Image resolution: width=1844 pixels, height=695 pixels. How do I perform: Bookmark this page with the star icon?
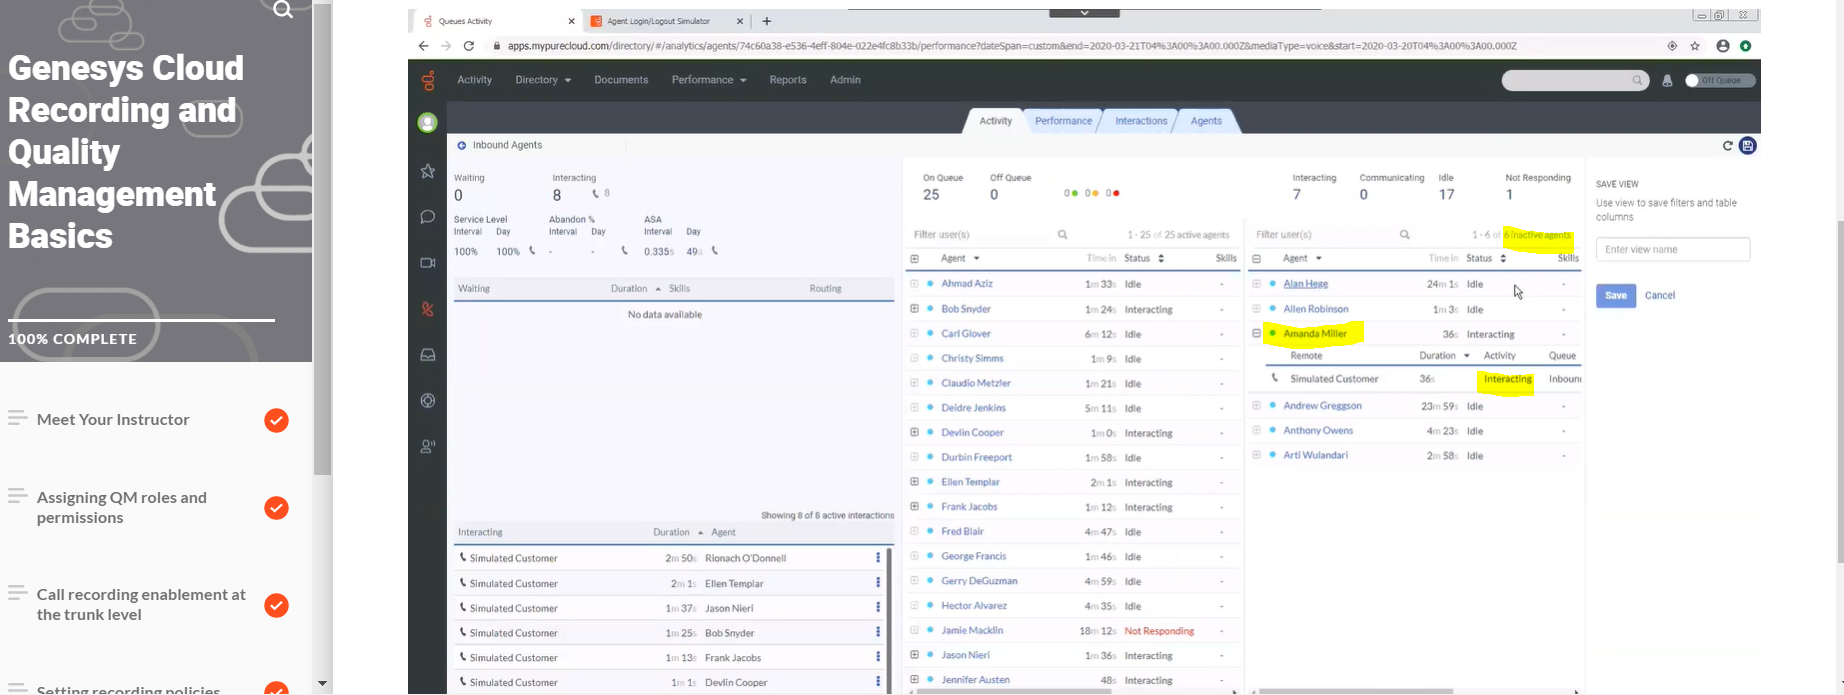[1695, 46]
